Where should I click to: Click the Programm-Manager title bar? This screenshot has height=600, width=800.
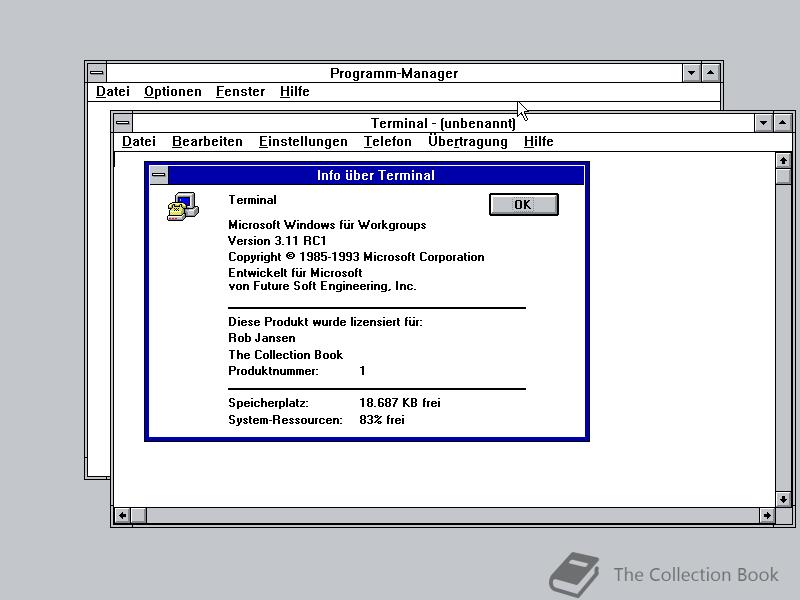point(394,73)
